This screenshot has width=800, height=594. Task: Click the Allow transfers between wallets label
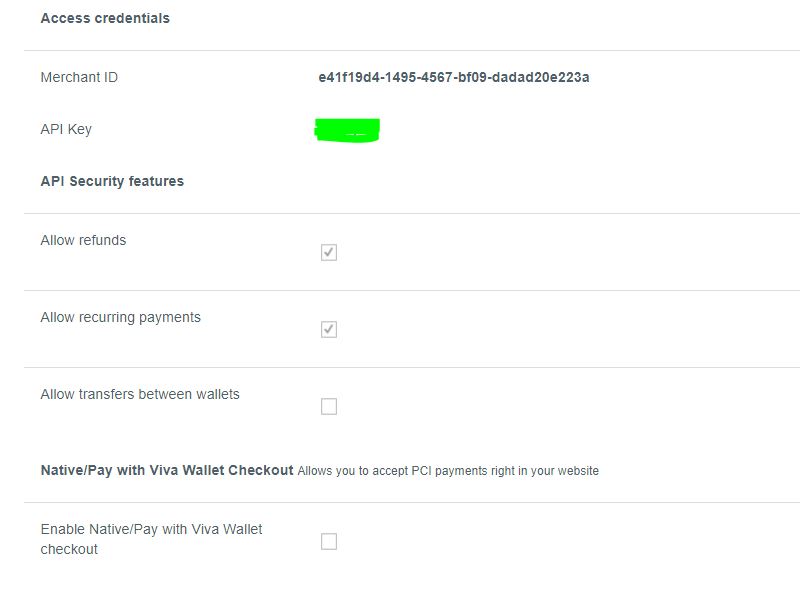(138, 393)
